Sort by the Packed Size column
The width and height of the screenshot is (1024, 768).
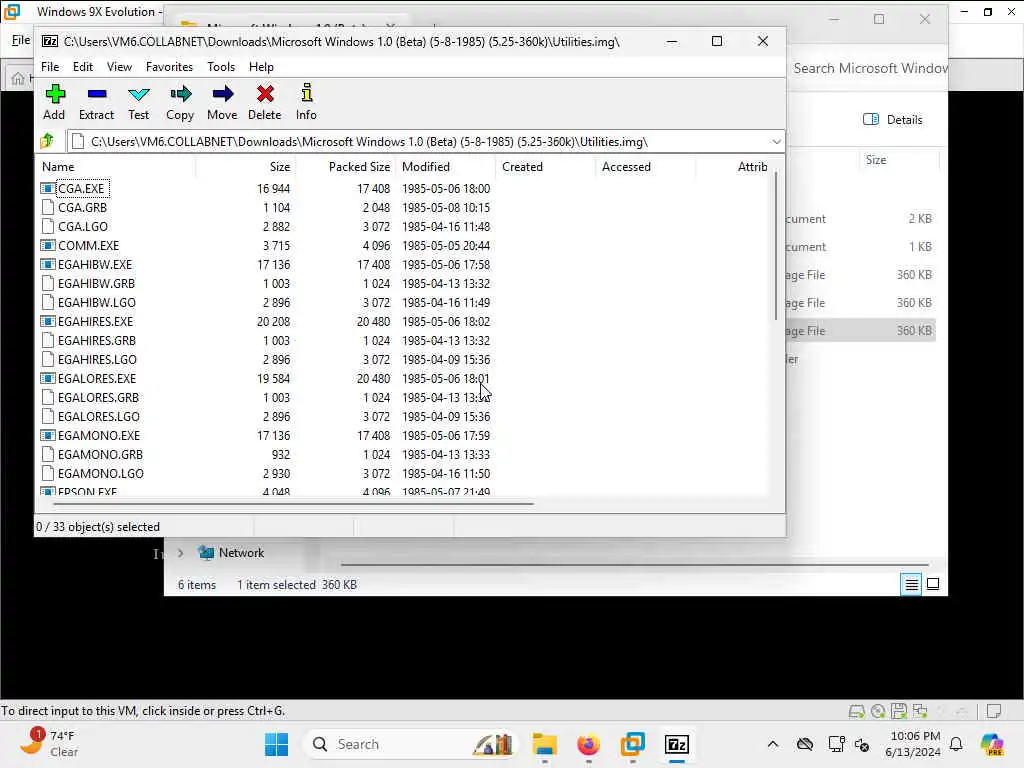345,167
